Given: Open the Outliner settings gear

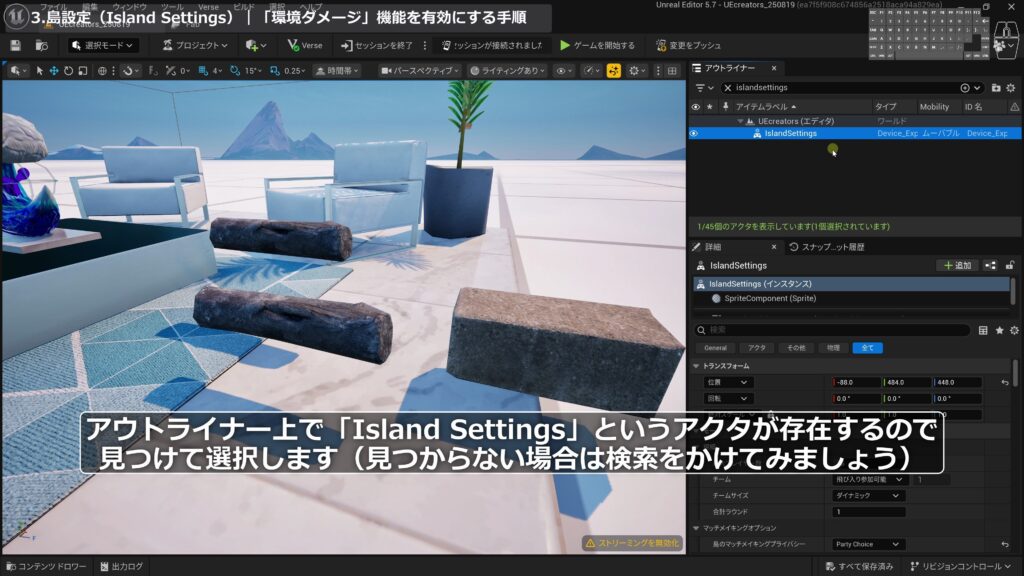Looking at the screenshot, I should pos(1011,88).
